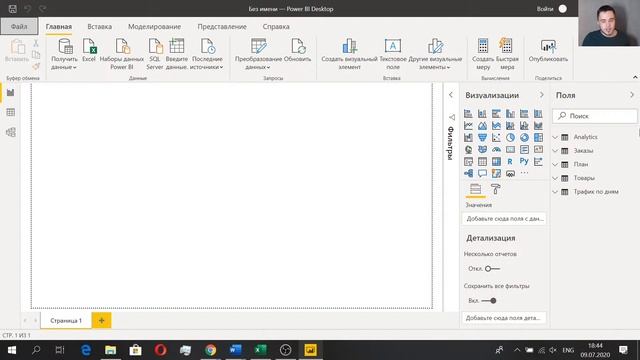Select the multi-row card visual
This screenshot has height=360, width=640.
(524, 149)
